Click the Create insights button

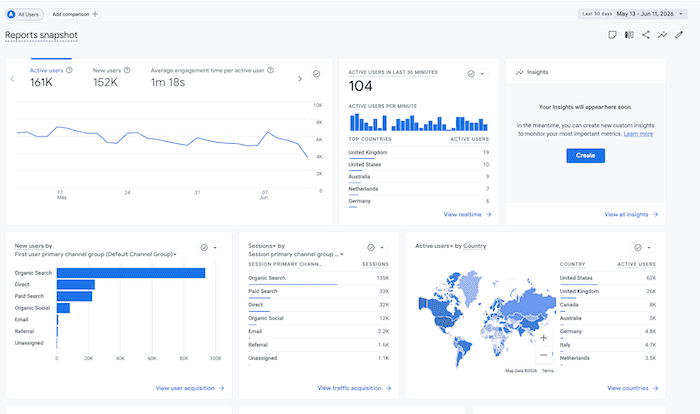585,155
